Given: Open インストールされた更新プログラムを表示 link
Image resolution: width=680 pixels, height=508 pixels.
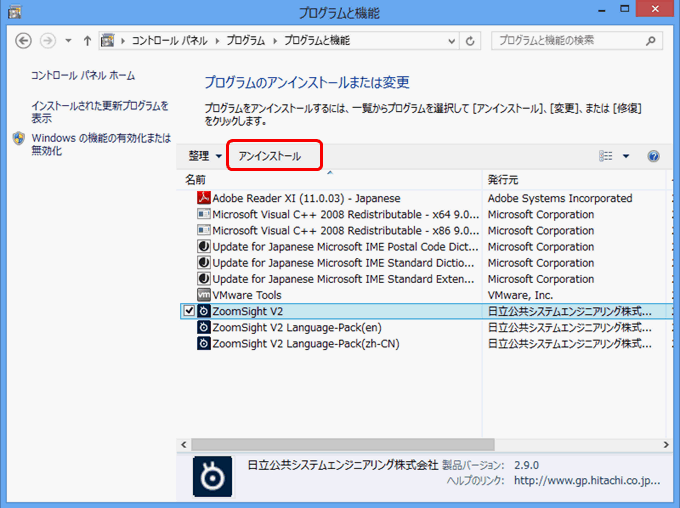Looking at the screenshot, I should tap(100, 112).
